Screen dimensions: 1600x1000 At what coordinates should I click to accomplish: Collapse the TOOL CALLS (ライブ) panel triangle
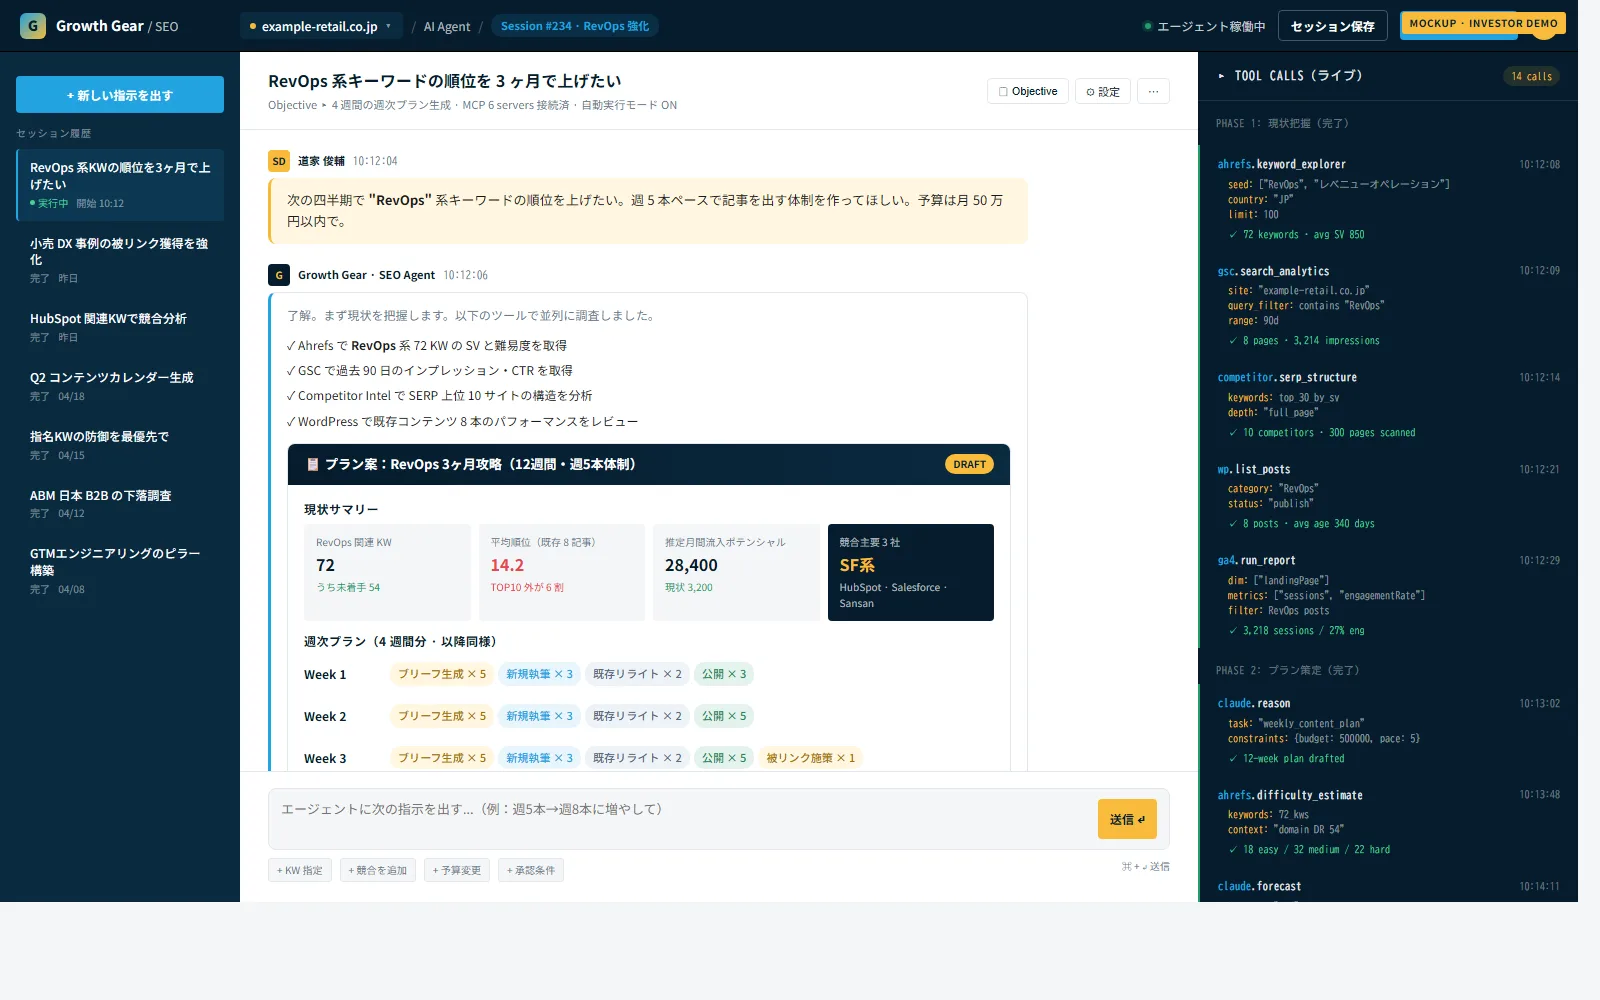click(x=1221, y=76)
